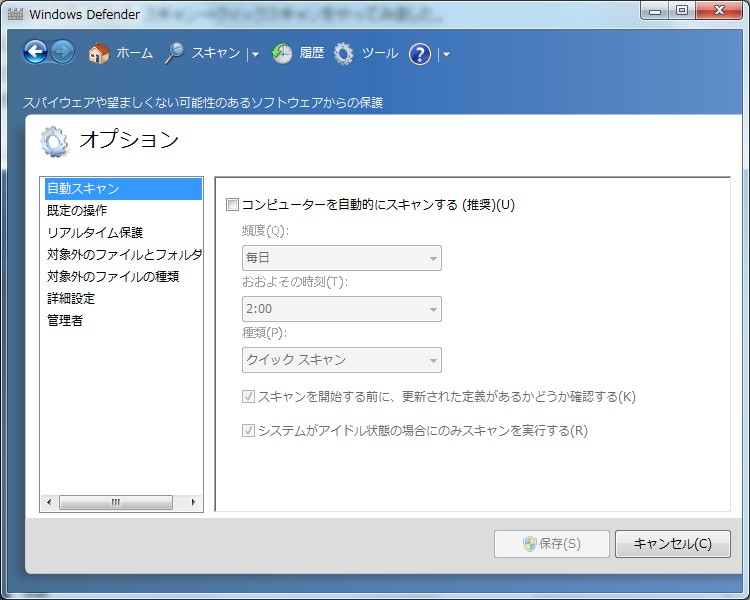Image resolution: width=750 pixels, height=600 pixels.
Task: Click the 保存(S) save button
Action: pyautogui.click(x=551, y=544)
